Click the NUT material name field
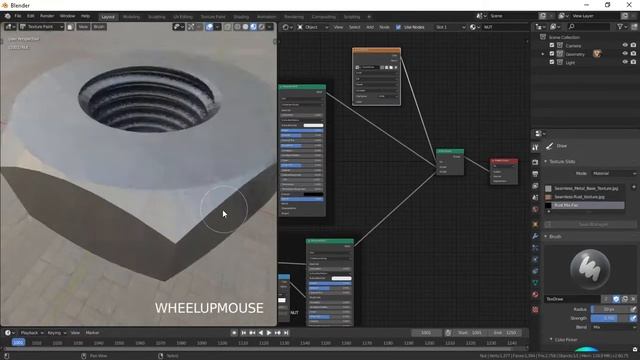This screenshot has height=360, width=640. (x=505, y=27)
